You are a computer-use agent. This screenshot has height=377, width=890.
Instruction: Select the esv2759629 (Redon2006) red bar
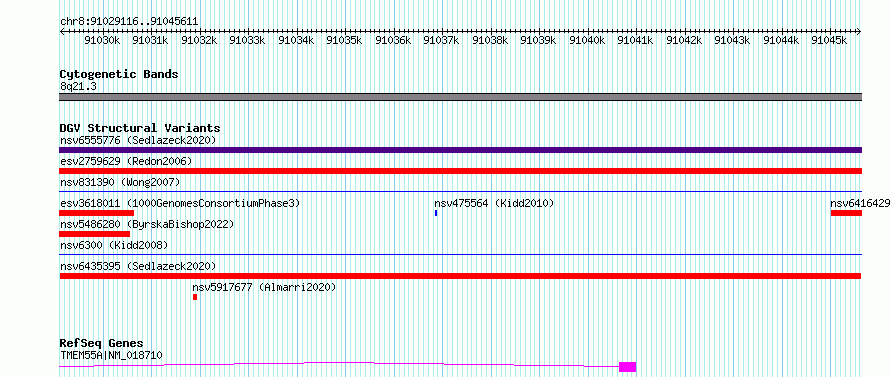pos(460,171)
